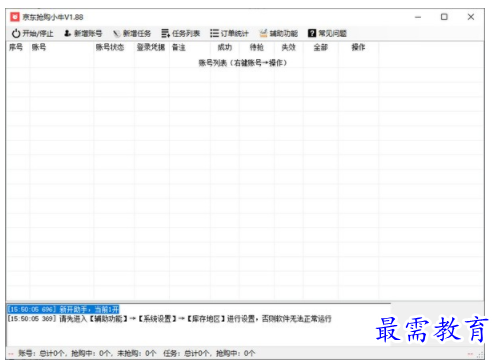Click the 登录凭据 column header
The width and height of the screenshot is (497, 361).
tap(151, 47)
